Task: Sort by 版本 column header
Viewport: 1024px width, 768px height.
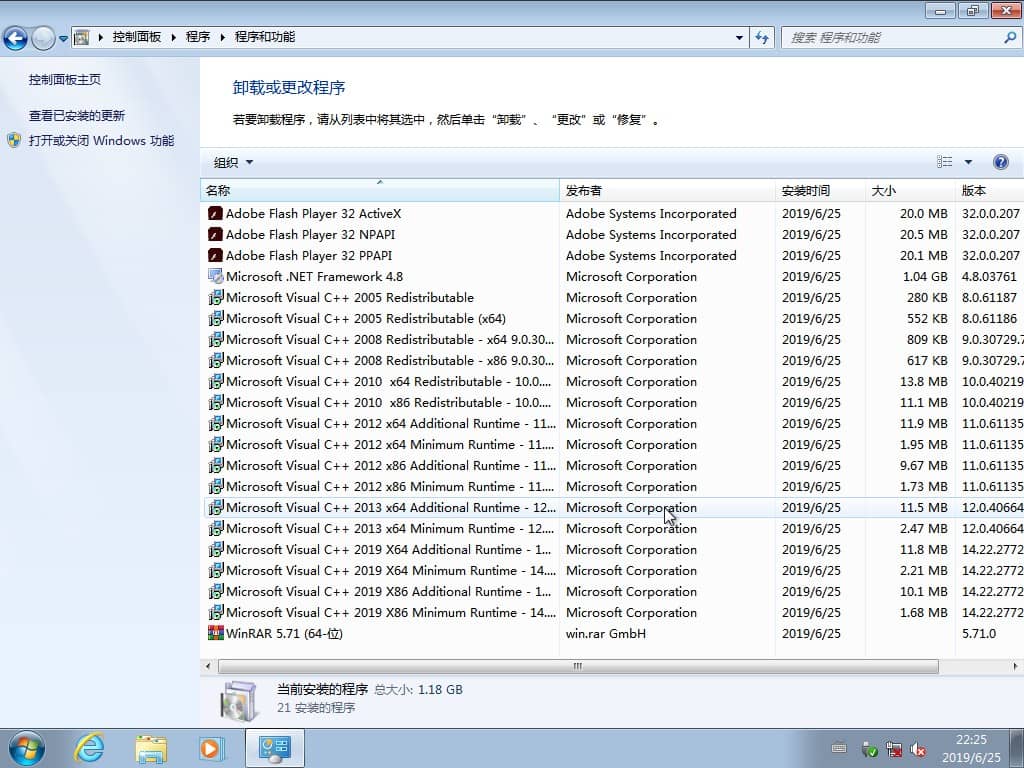Action: (x=989, y=191)
